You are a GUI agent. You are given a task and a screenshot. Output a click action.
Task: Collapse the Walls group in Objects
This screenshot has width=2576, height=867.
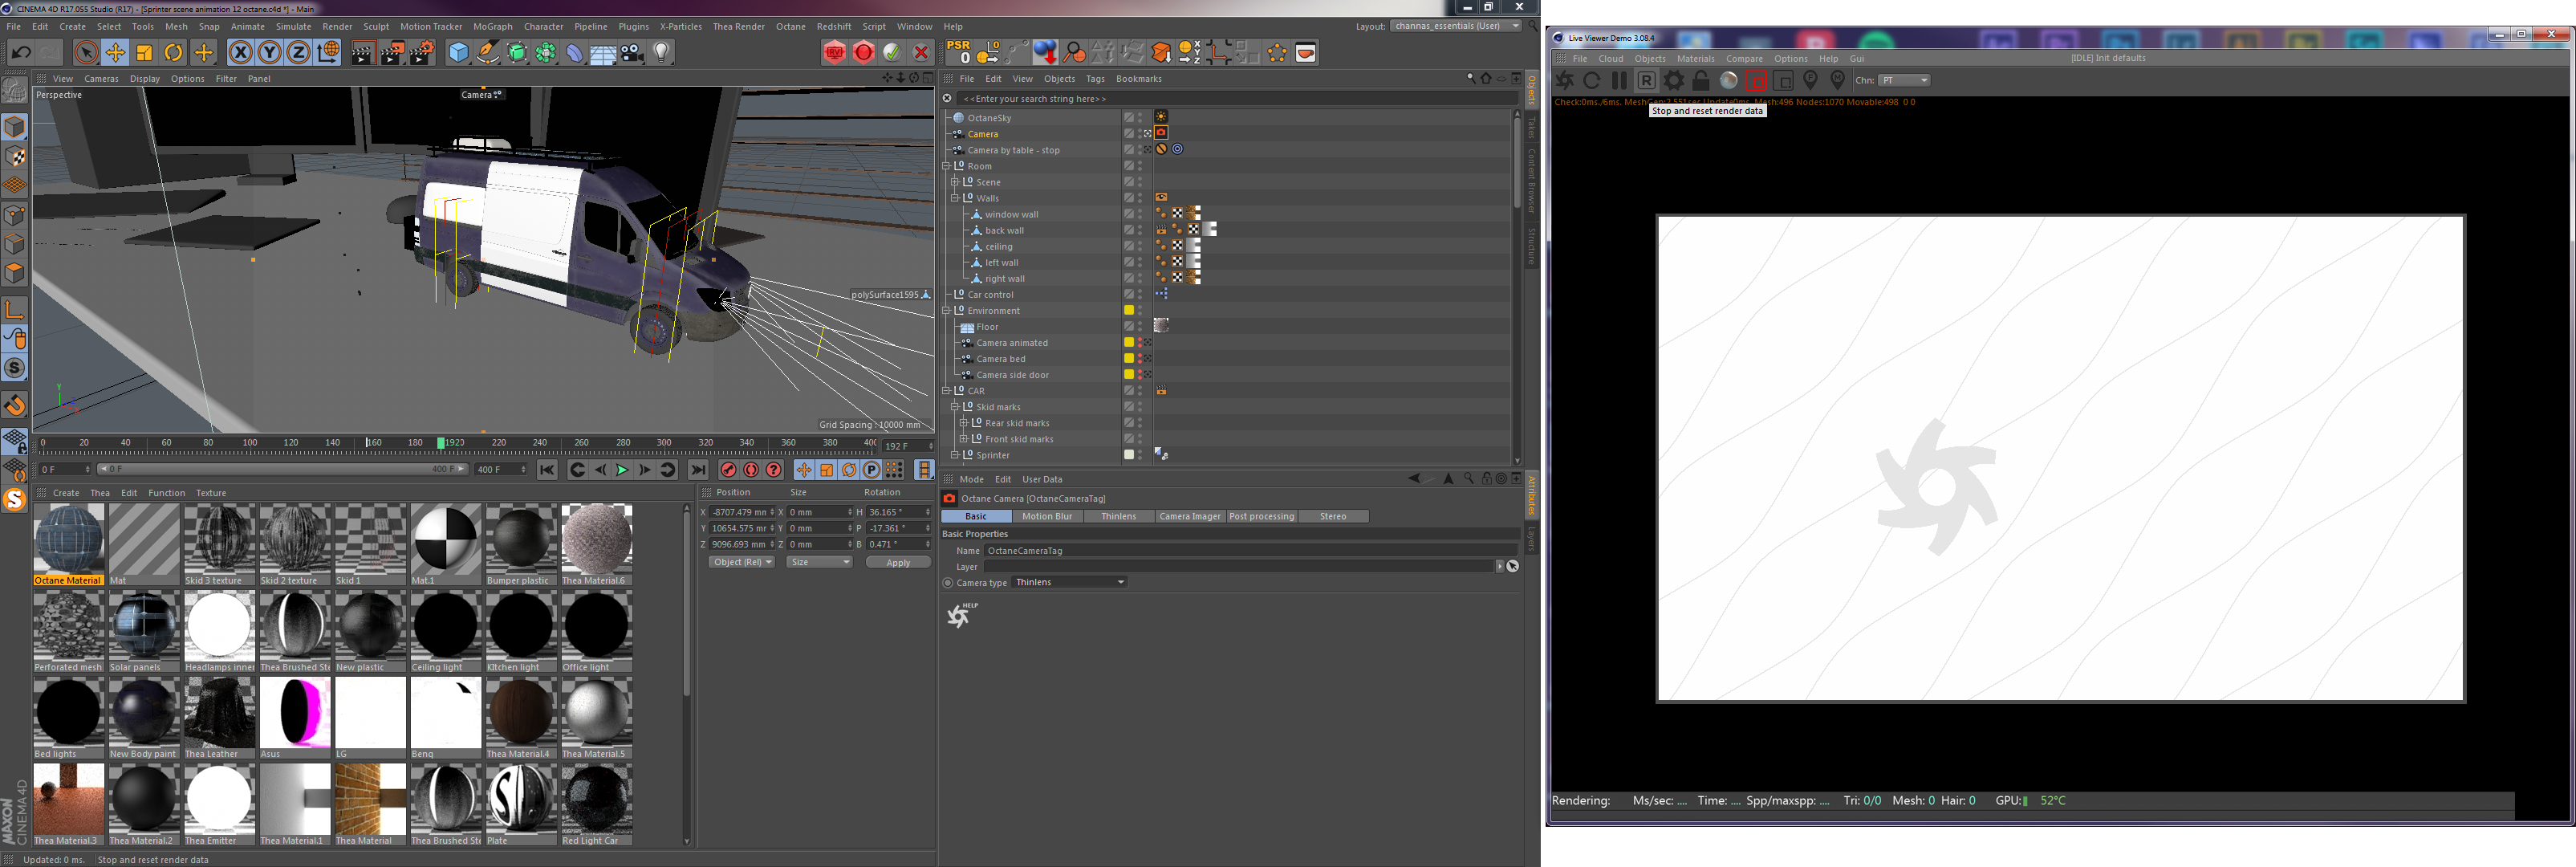click(x=955, y=198)
